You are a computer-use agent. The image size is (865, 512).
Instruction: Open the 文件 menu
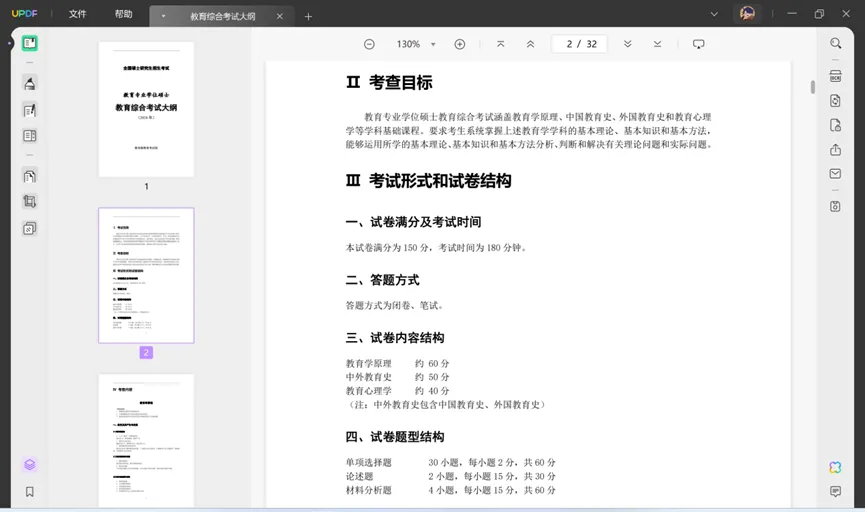point(77,14)
